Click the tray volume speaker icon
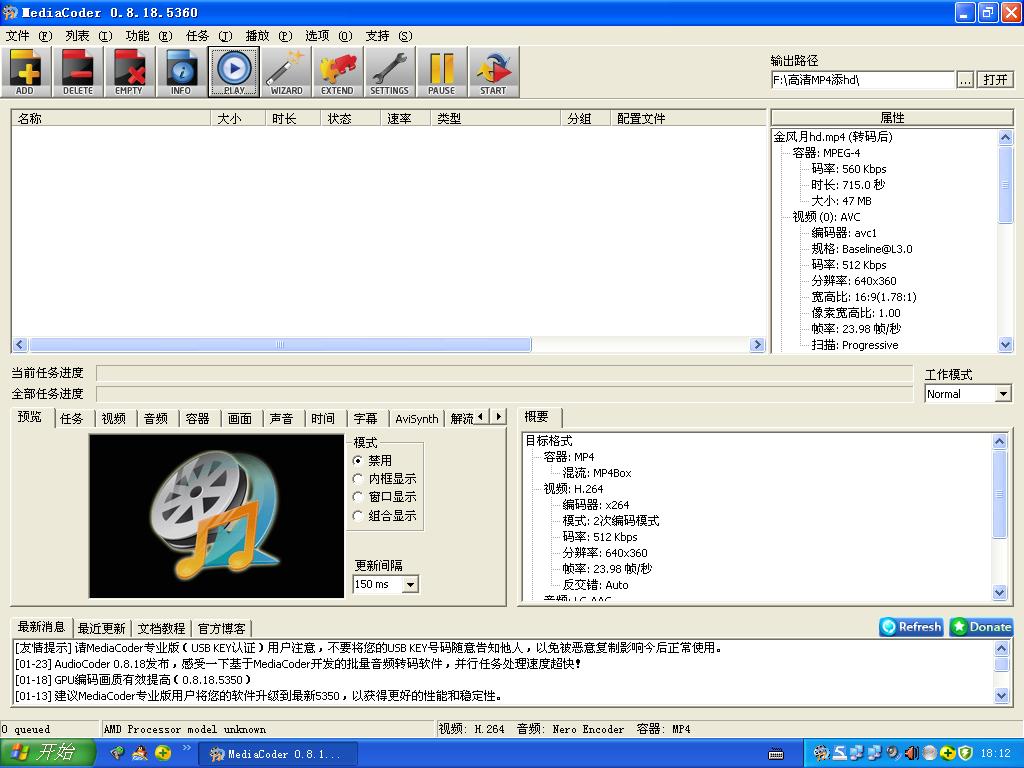This screenshot has width=1024, height=768. click(912, 754)
